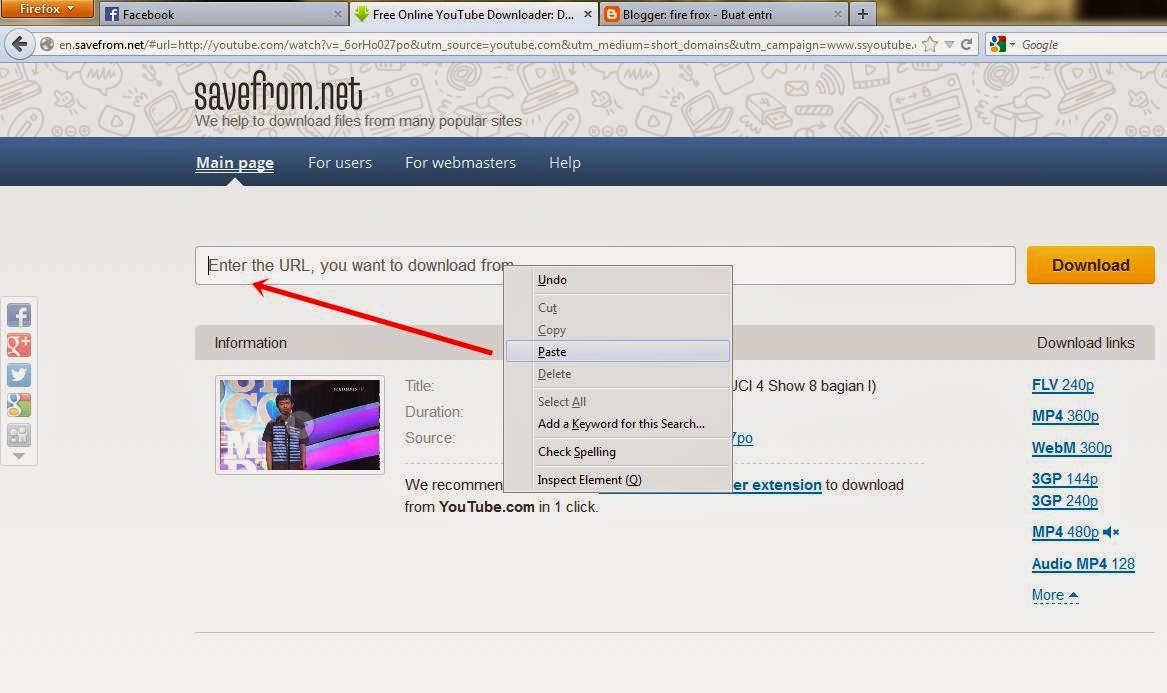Click the site identity globe icon
Screen dimensions: 1167x693
[x=46, y=45]
